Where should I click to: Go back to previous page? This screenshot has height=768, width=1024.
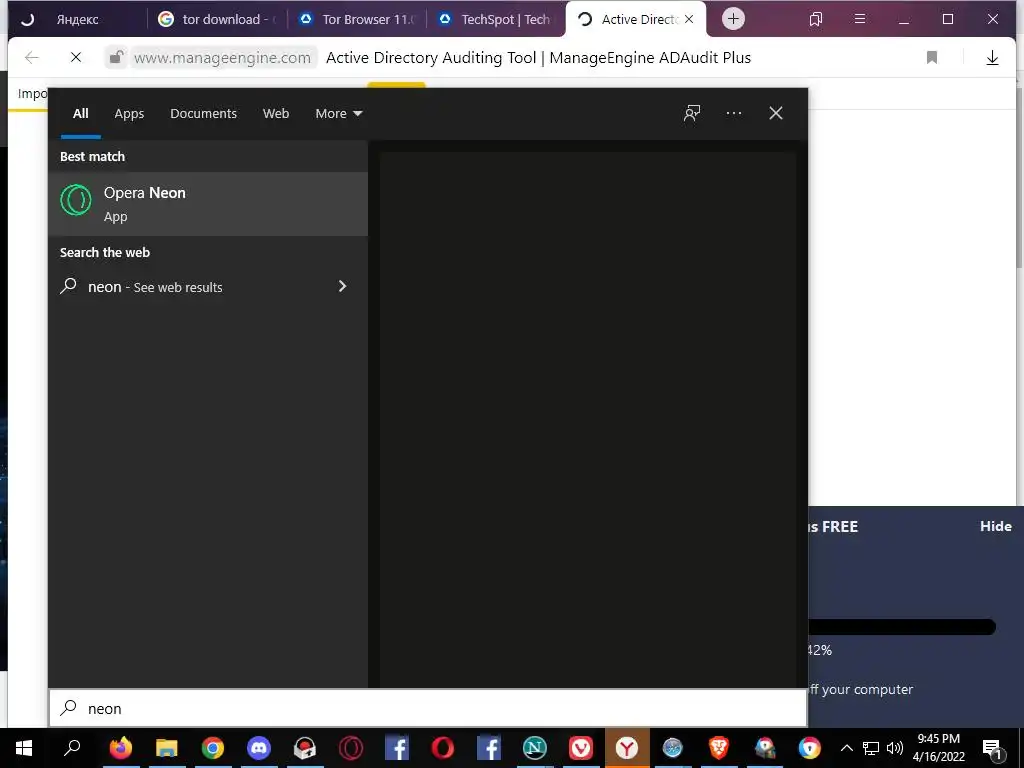tap(31, 57)
